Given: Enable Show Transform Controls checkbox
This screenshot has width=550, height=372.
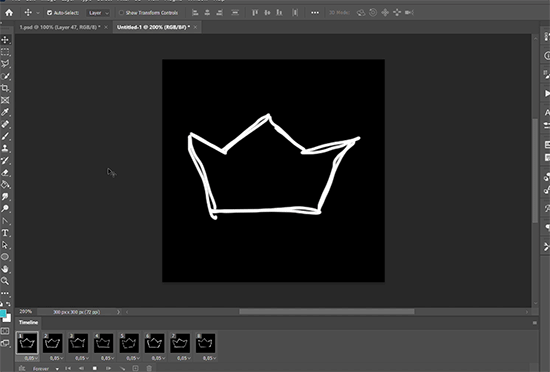Looking at the screenshot, I should (121, 13).
